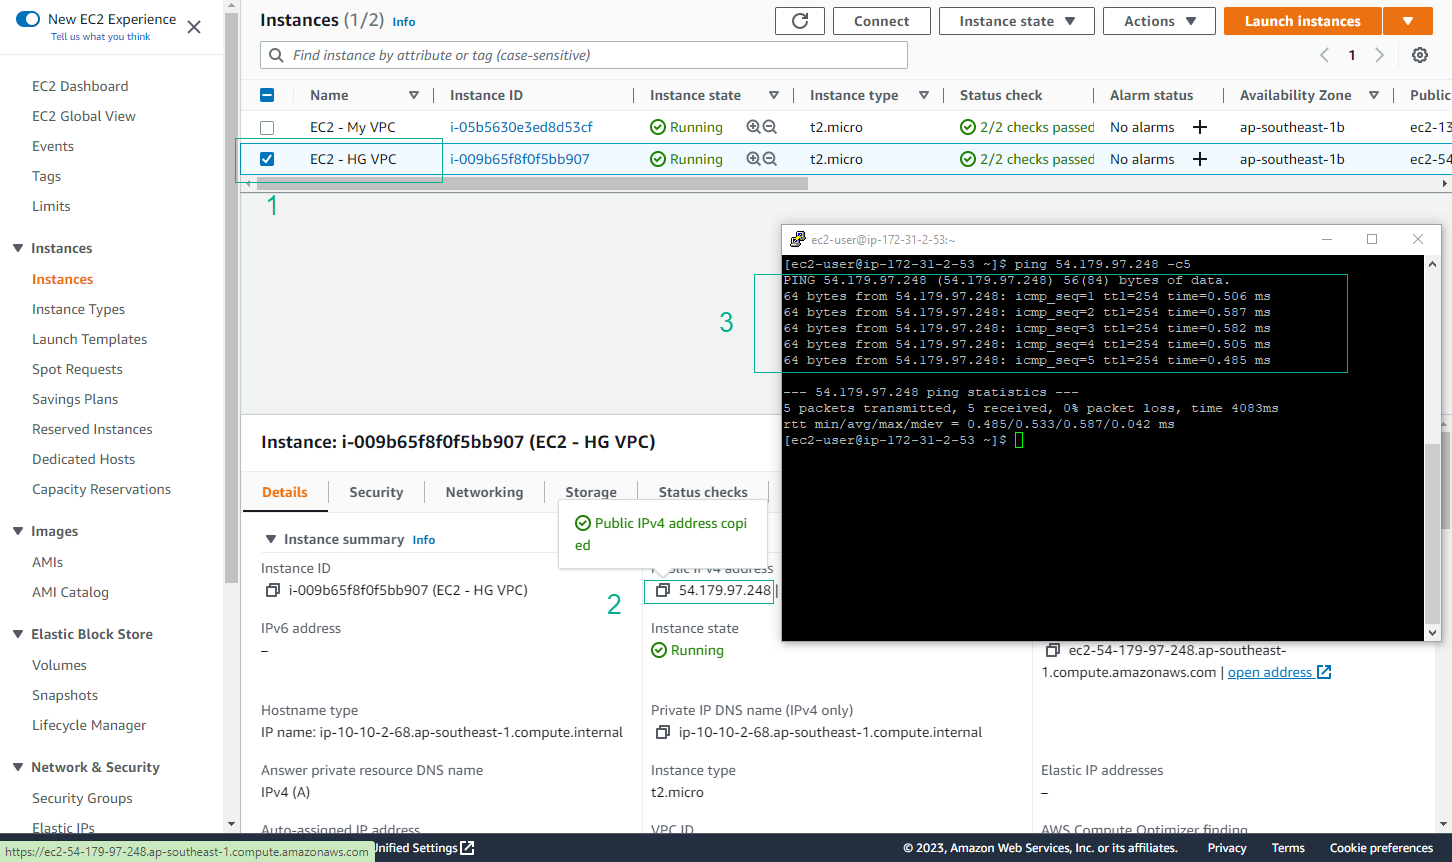Screen dimensions: 1452x862
Task: Open Elastic IPs in sidebar
Action: (63, 827)
